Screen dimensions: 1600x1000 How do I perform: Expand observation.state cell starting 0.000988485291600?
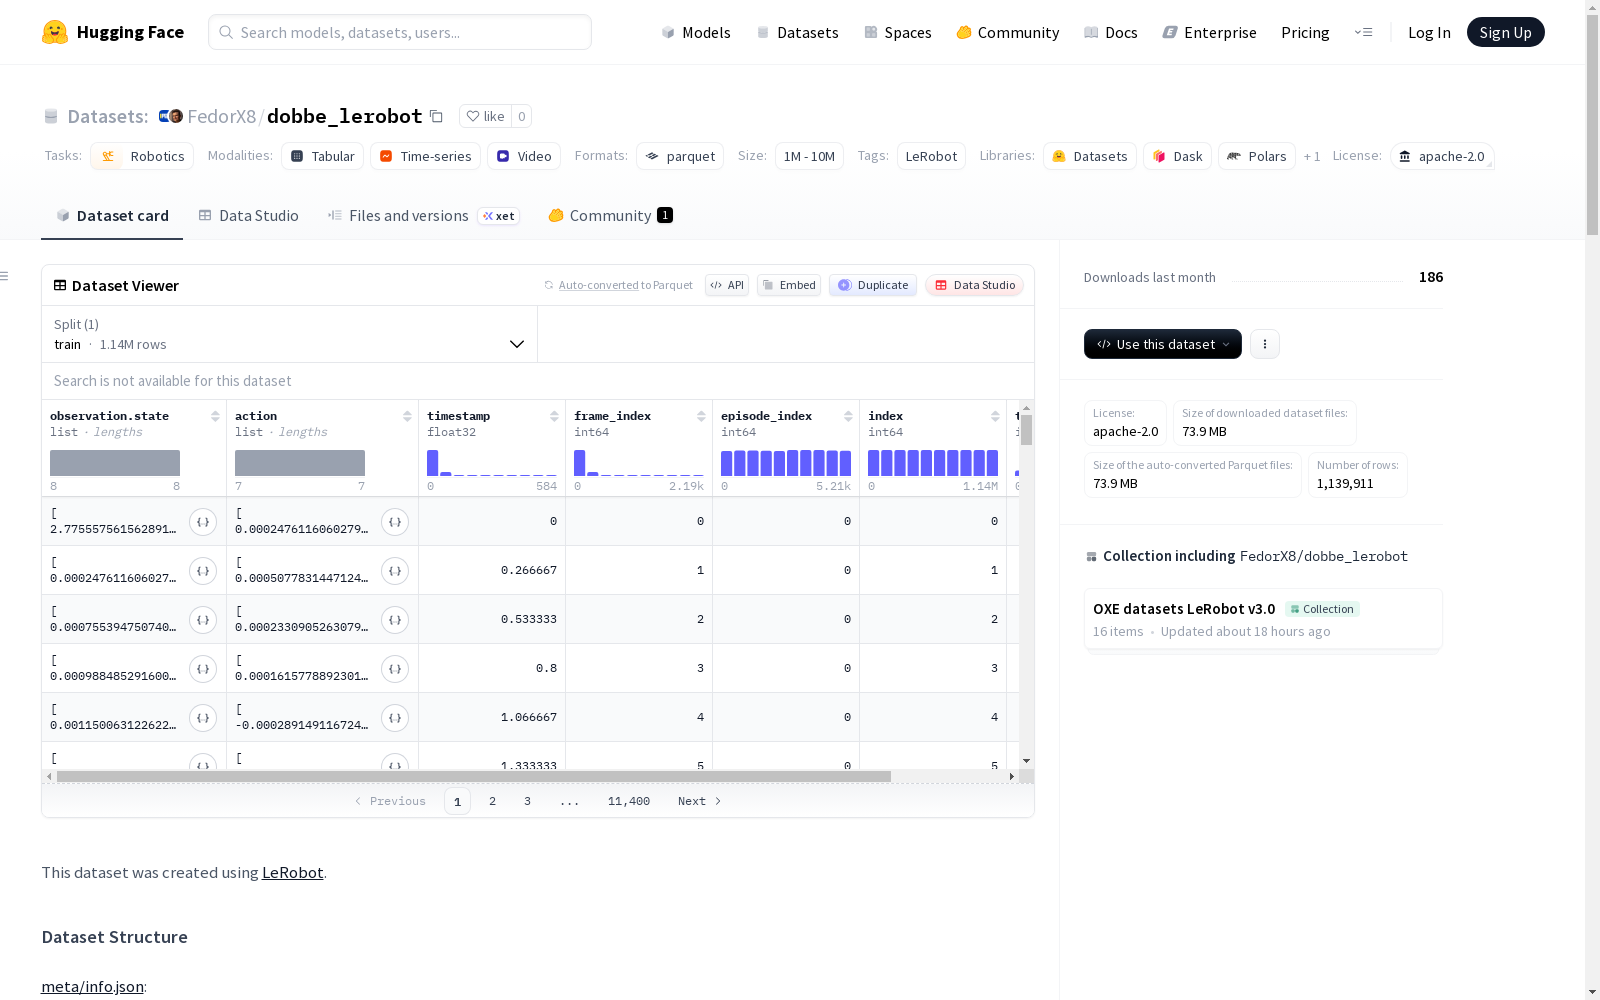click(x=203, y=668)
